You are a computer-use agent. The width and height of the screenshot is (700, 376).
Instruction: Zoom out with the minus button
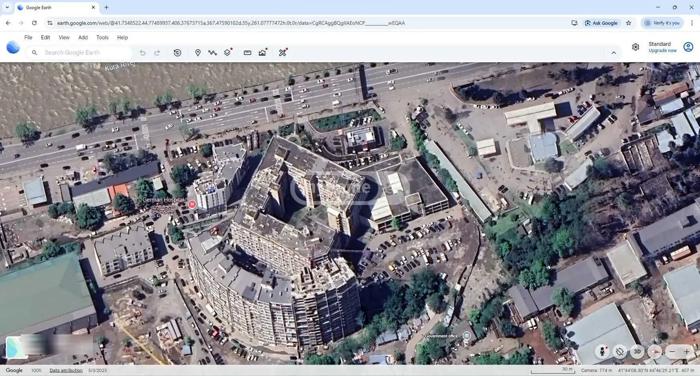[672, 351]
